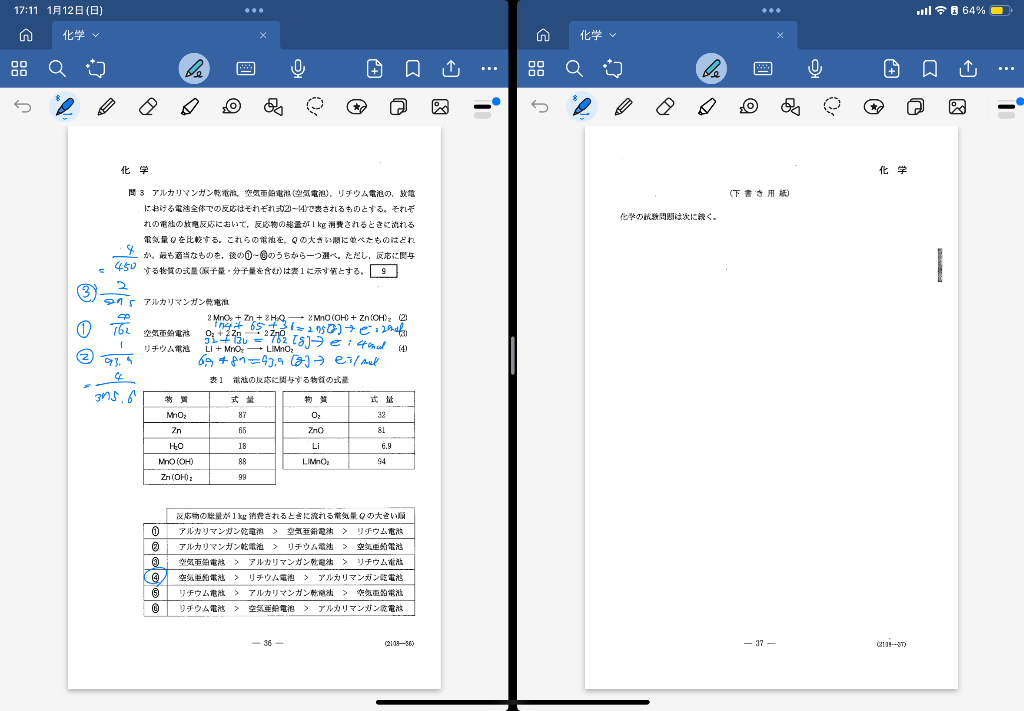Image resolution: width=1024 pixels, height=711 pixels.
Task: Open the shapes tool in right pane
Action: pyautogui.click(x=790, y=106)
